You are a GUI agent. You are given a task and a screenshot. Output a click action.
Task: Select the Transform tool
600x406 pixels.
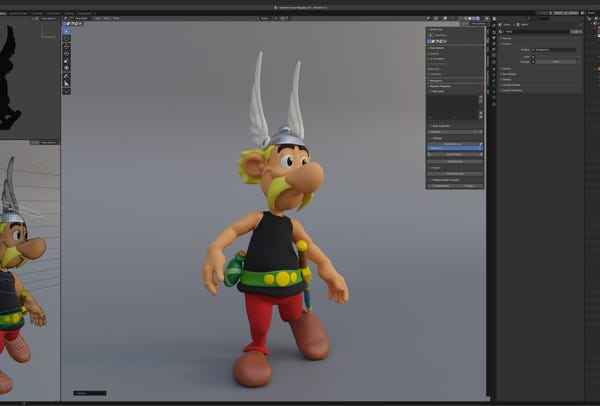(67, 68)
